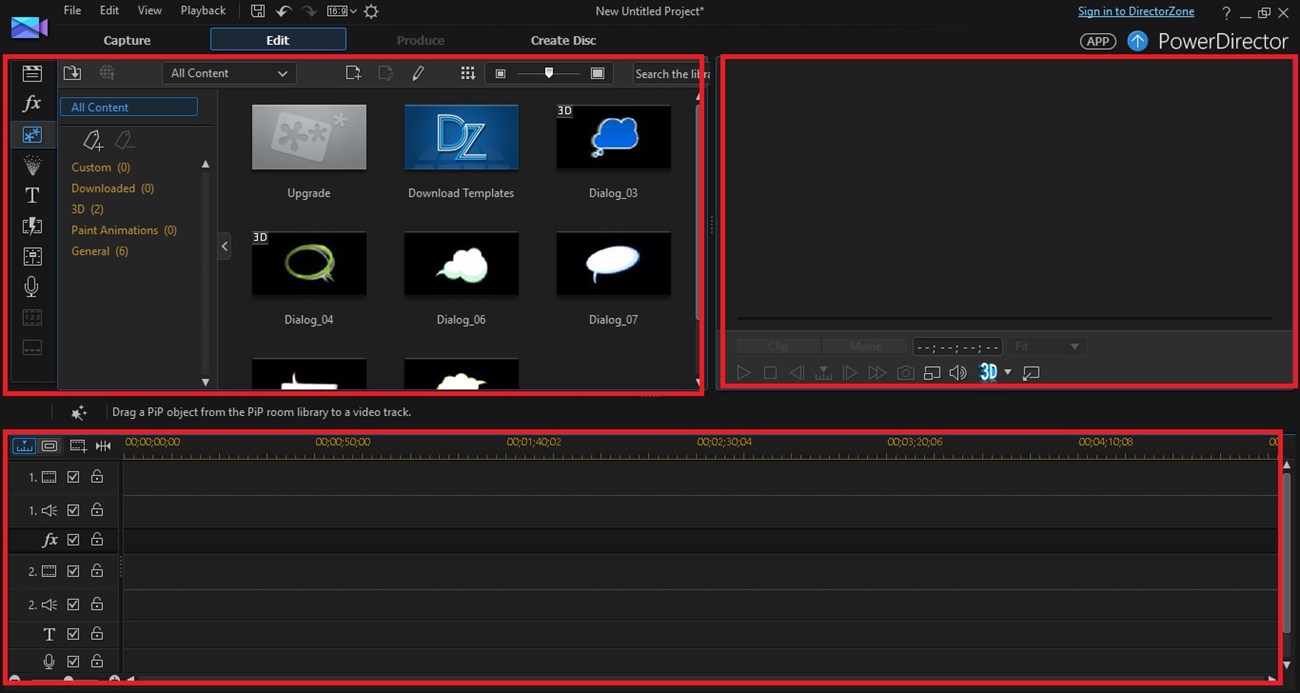Filter by the Paint Animations (0) tag

click(x=124, y=230)
